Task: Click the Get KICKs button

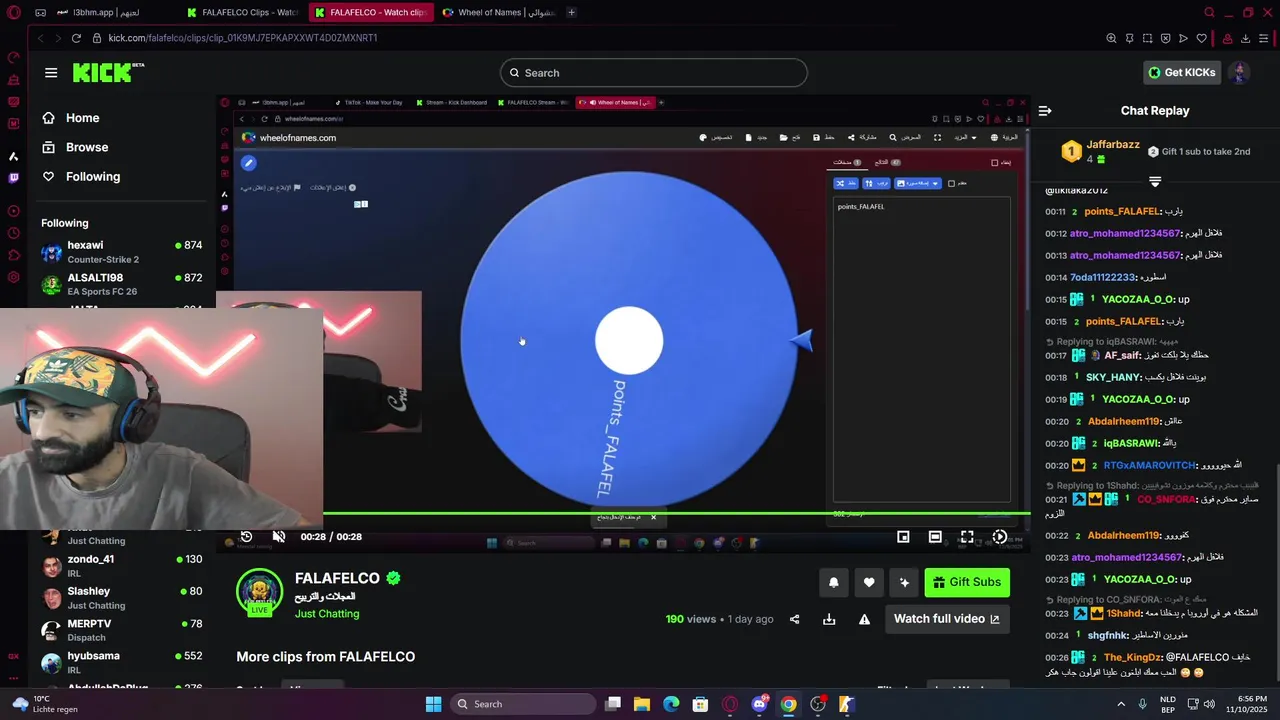Action: pos(1181,72)
